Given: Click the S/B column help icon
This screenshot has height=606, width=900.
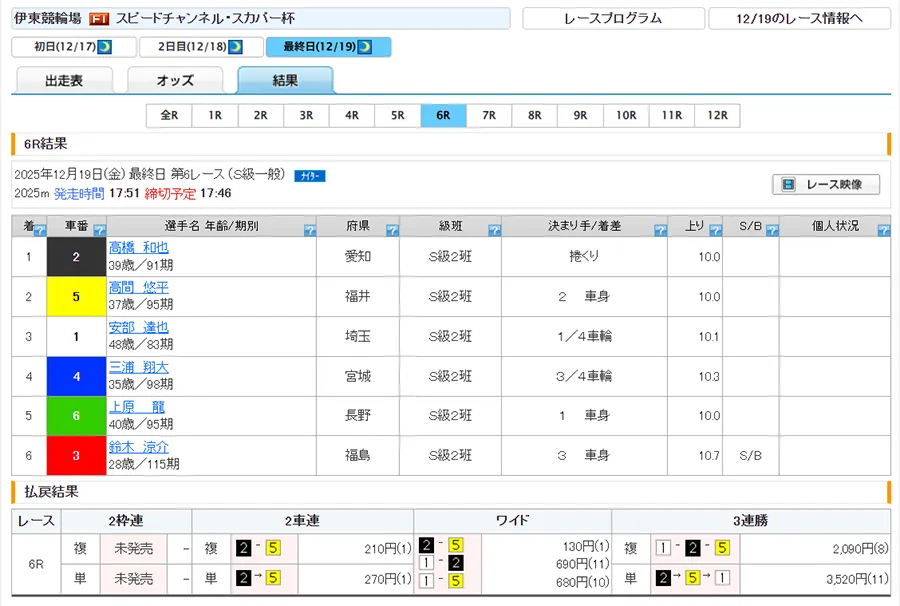Looking at the screenshot, I should tap(771, 230).
